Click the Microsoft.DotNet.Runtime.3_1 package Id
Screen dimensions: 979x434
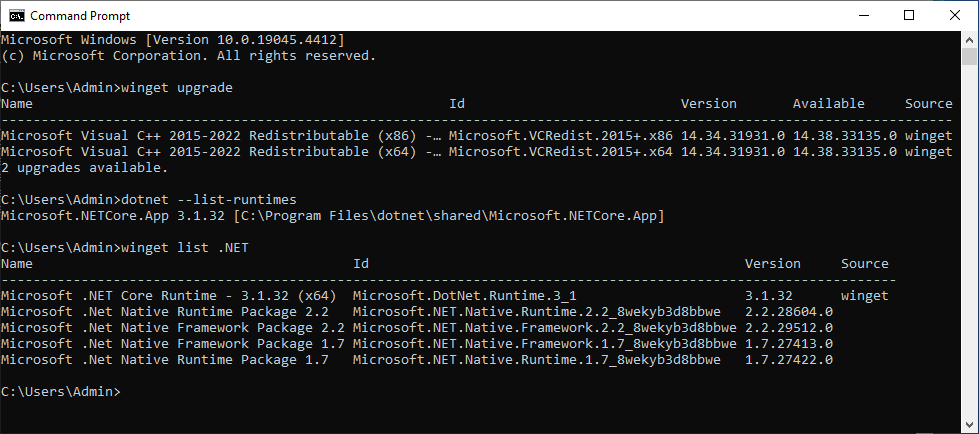pos(464,296)
